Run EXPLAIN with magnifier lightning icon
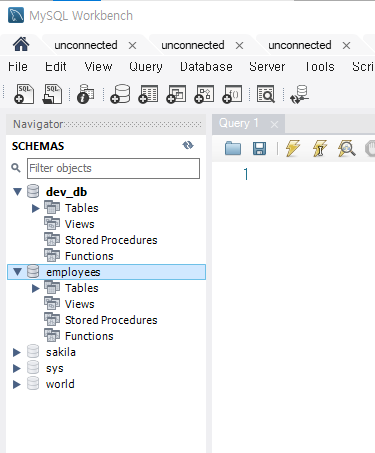375x453 pixels. (x=346, y=148)
